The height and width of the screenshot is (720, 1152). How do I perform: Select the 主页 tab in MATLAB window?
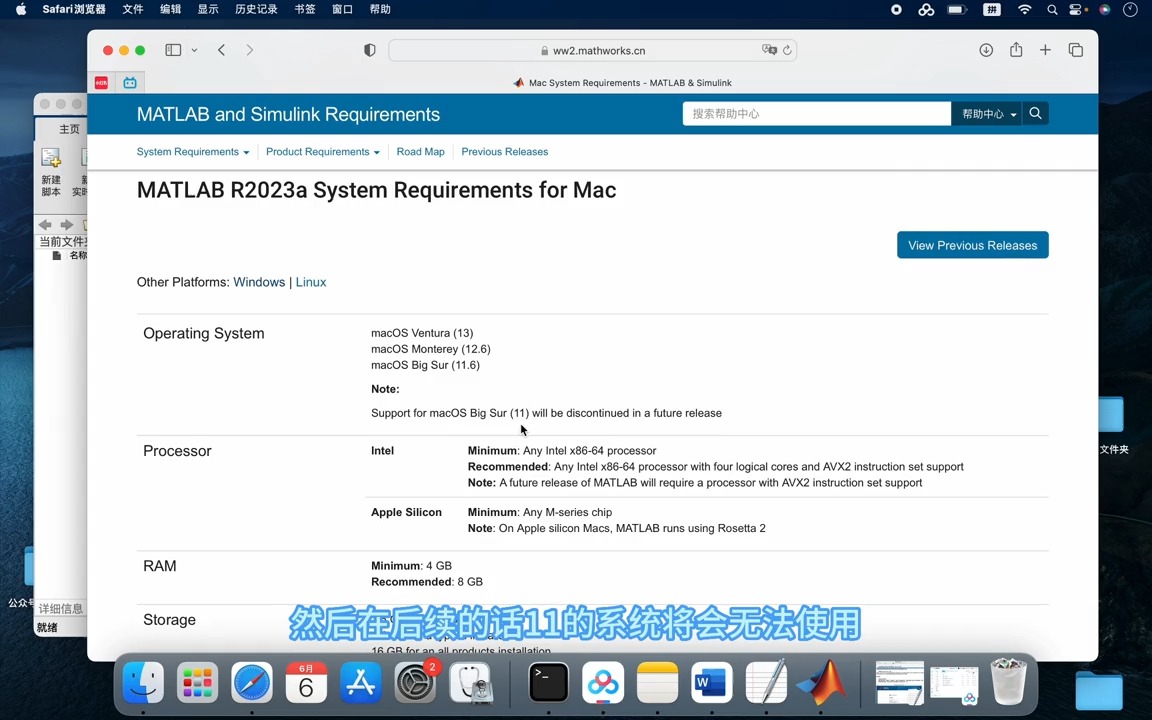pos(69,129)
